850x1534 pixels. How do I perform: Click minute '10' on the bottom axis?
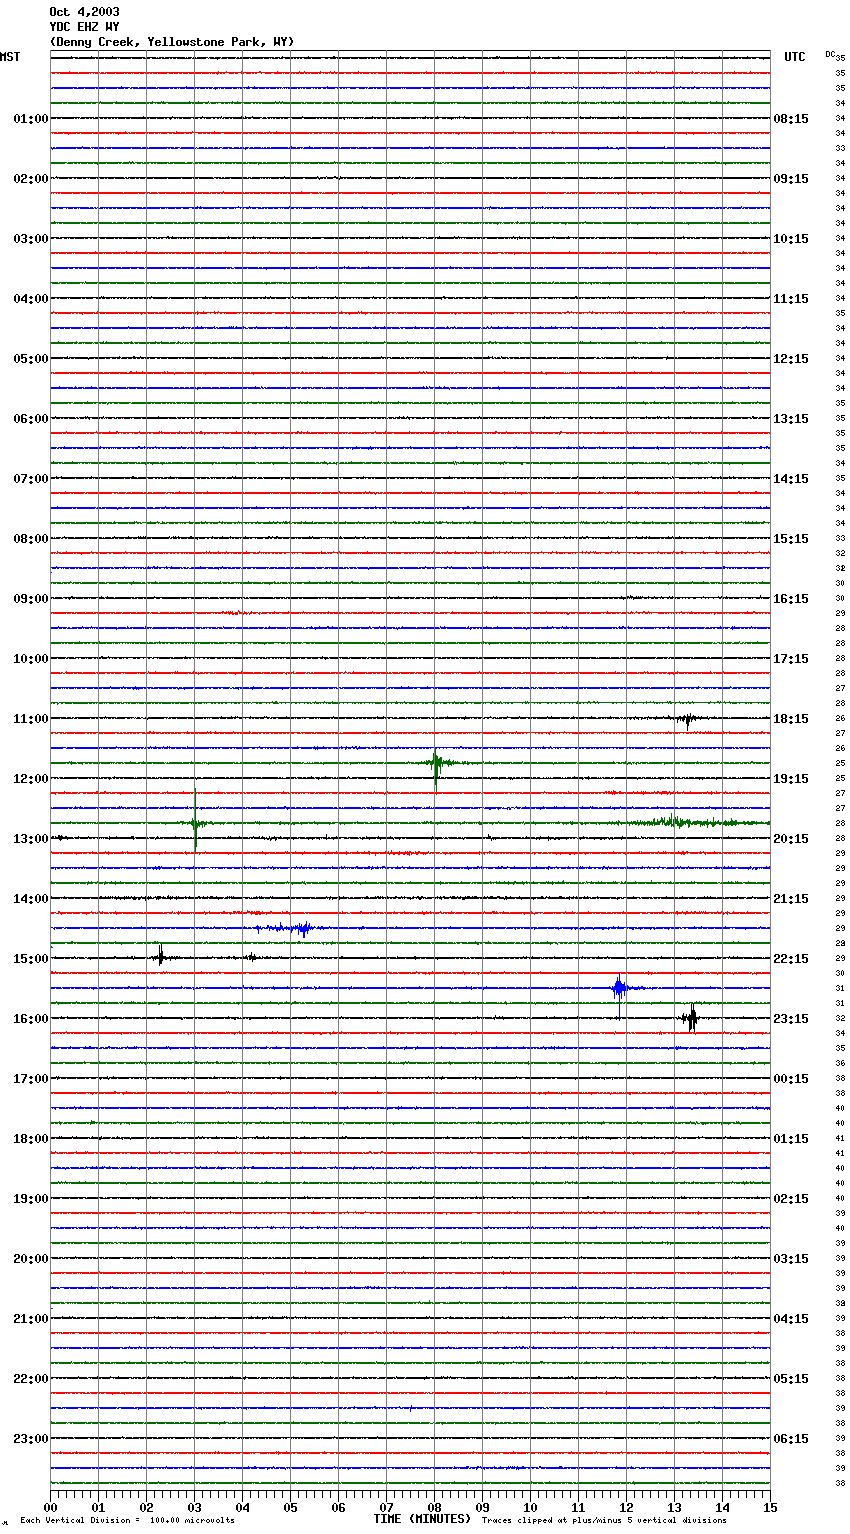tap(530, 1507)
